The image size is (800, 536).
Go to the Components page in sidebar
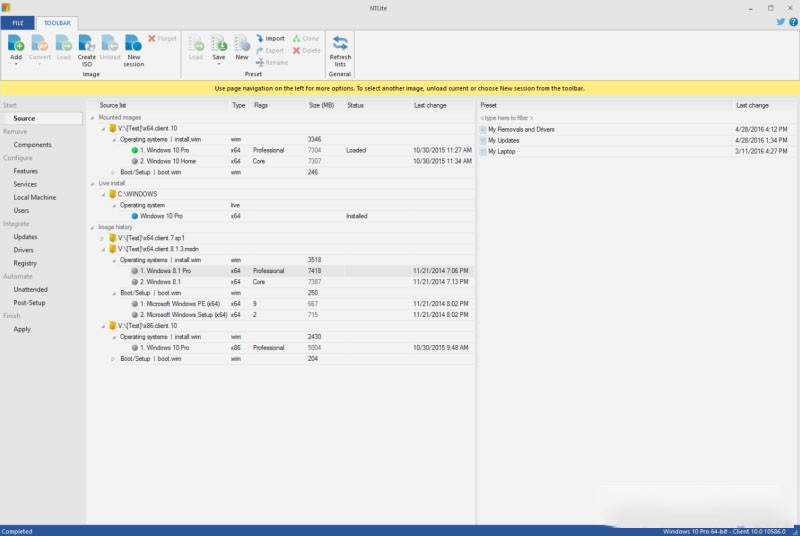coord(32,145)
